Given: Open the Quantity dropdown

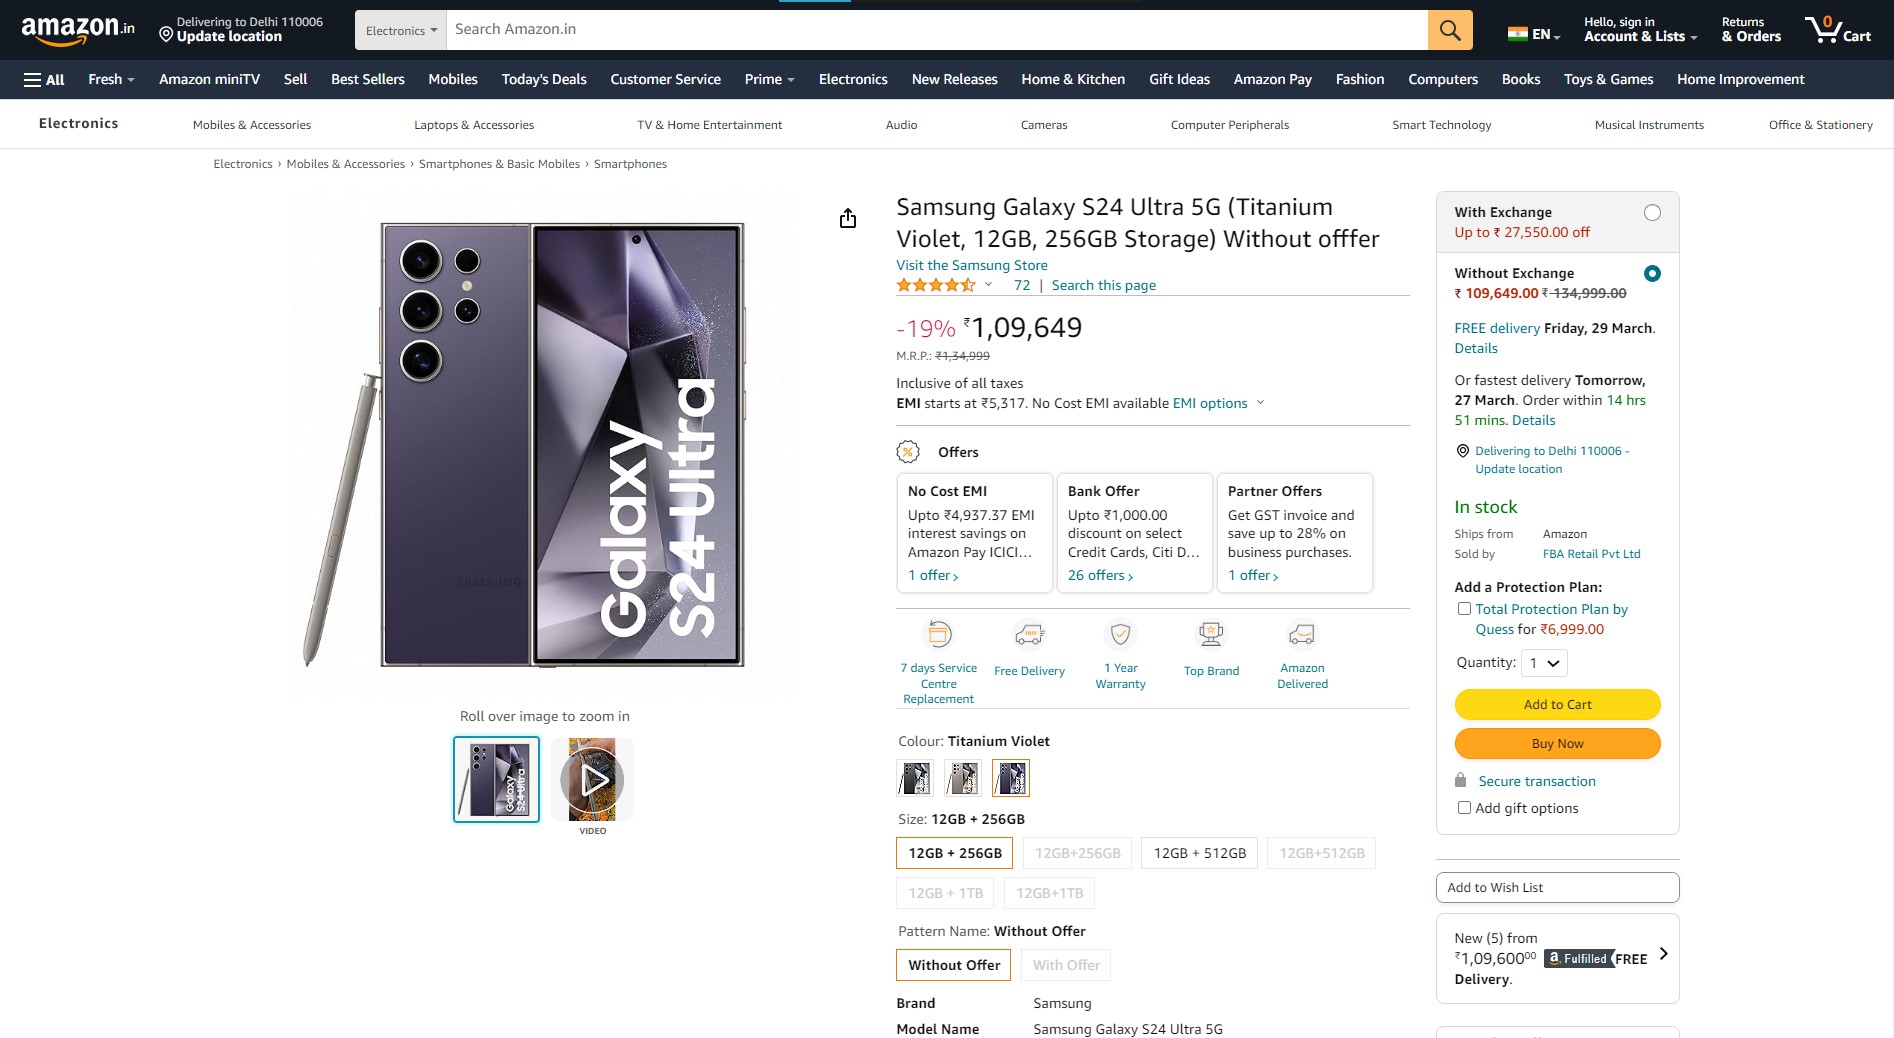Looking at the screenshot, I should [x=1543, y=663].
